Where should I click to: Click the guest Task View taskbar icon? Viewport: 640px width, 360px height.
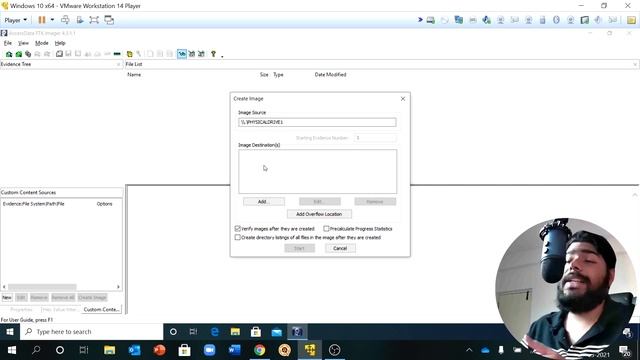(193, 332)
